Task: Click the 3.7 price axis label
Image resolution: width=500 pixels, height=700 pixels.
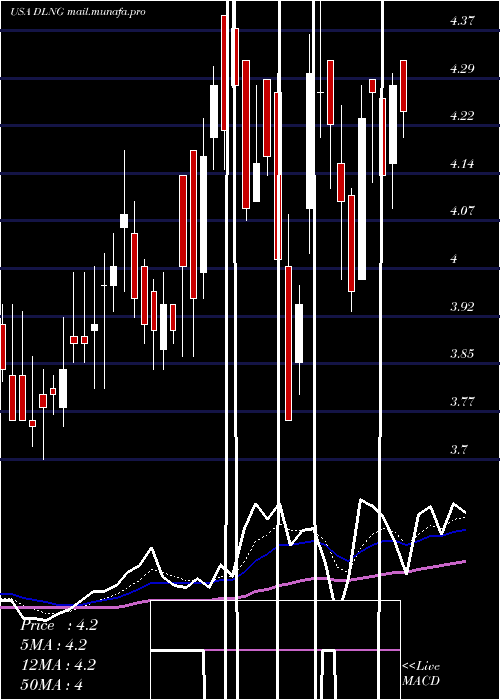Action: (x=459, y=449)
